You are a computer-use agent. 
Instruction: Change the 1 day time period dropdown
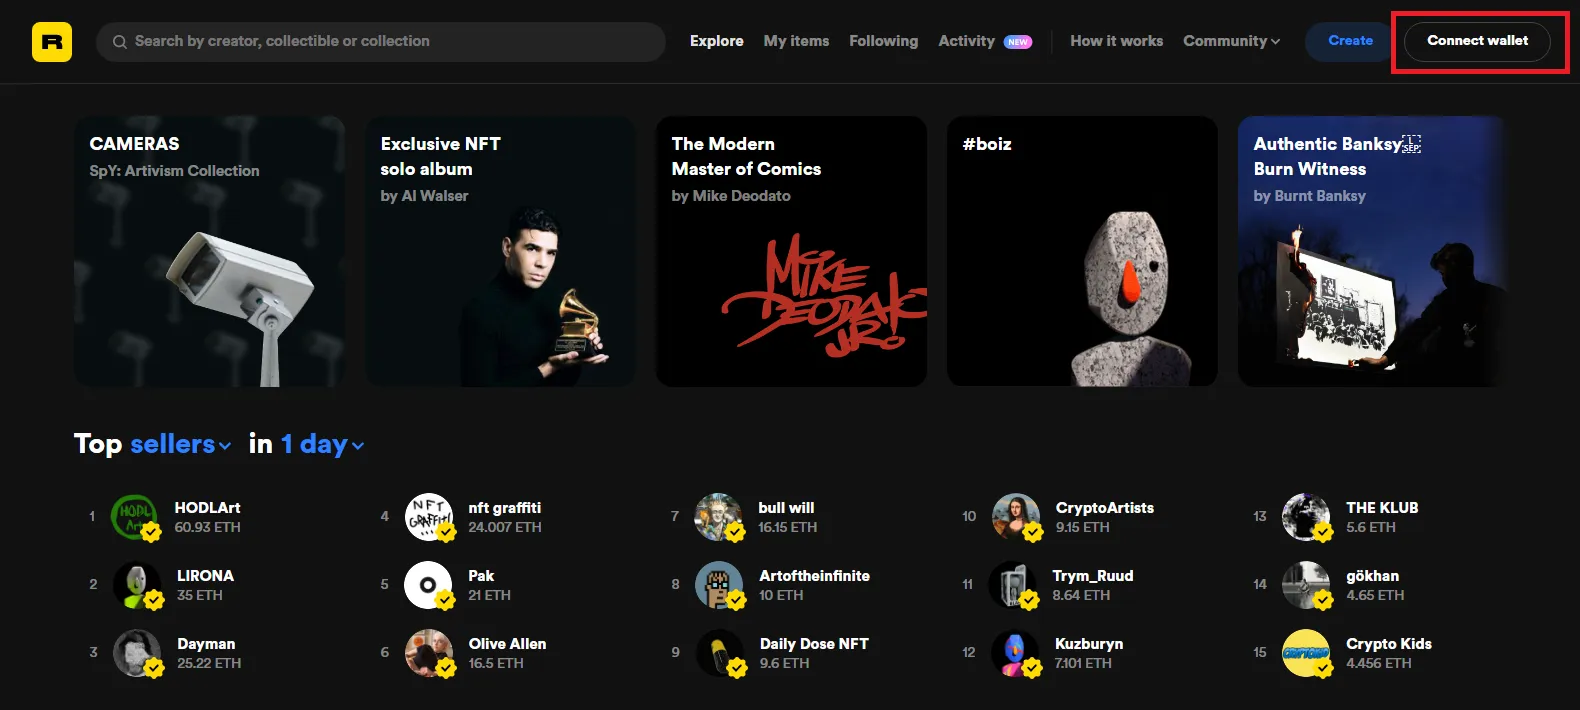tap(322, 444)
